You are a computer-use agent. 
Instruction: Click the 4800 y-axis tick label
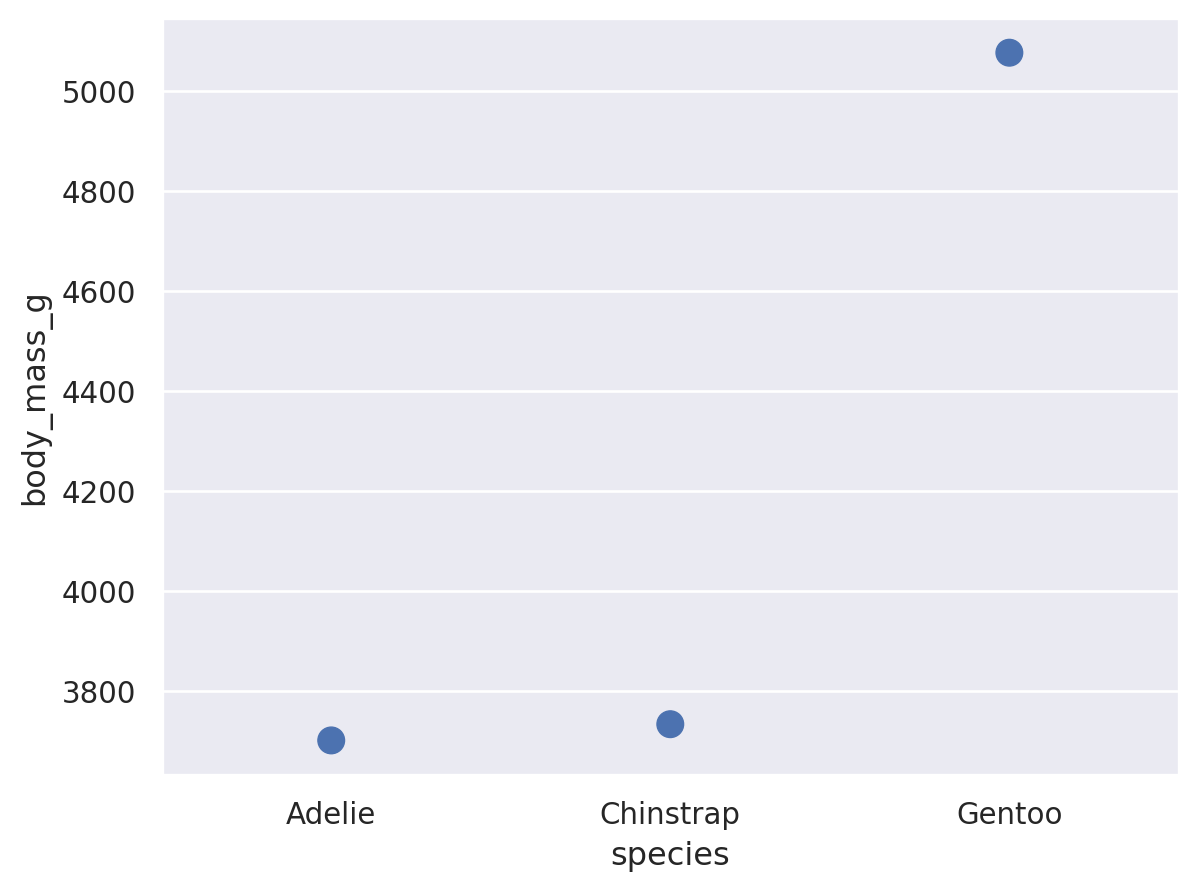[98, 192]
